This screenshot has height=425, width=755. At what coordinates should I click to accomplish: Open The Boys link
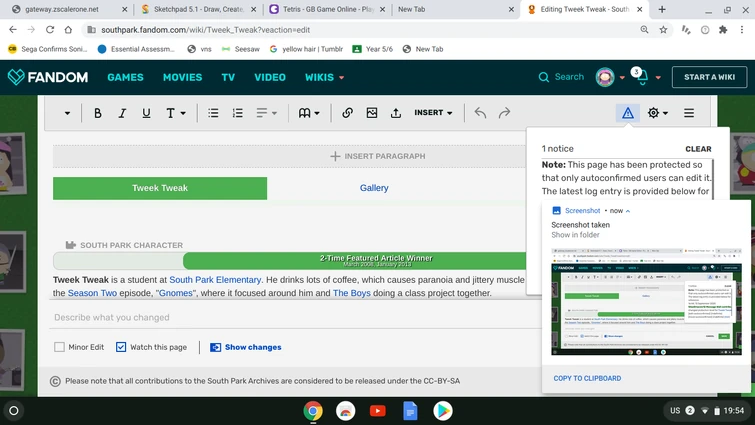(351, 293)
